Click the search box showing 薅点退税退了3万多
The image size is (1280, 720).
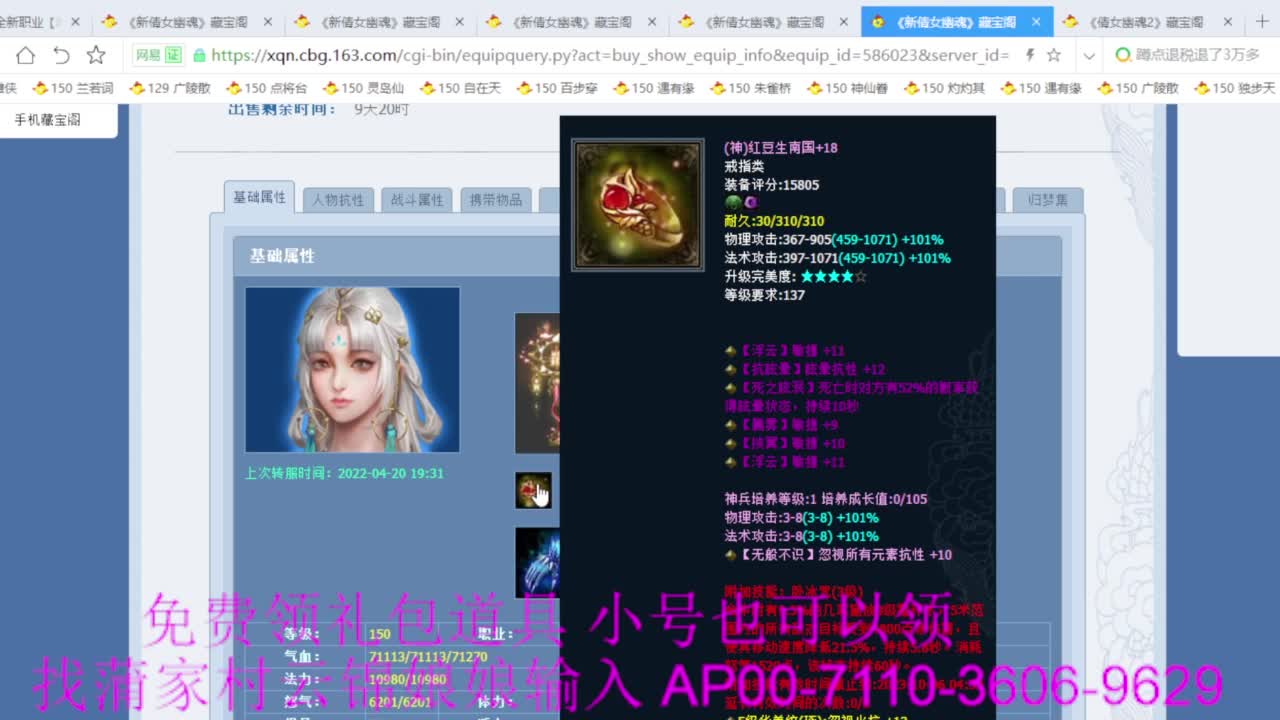pyautogui.click(x=1188, y=55)
